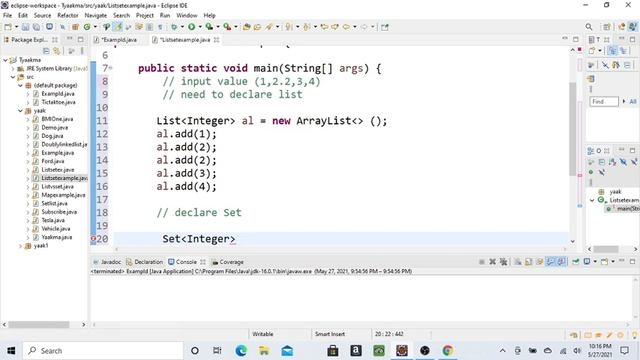Open the New file dropdown arrow
The height and width of the screenshot is (360, 640).
pos(16,27)
